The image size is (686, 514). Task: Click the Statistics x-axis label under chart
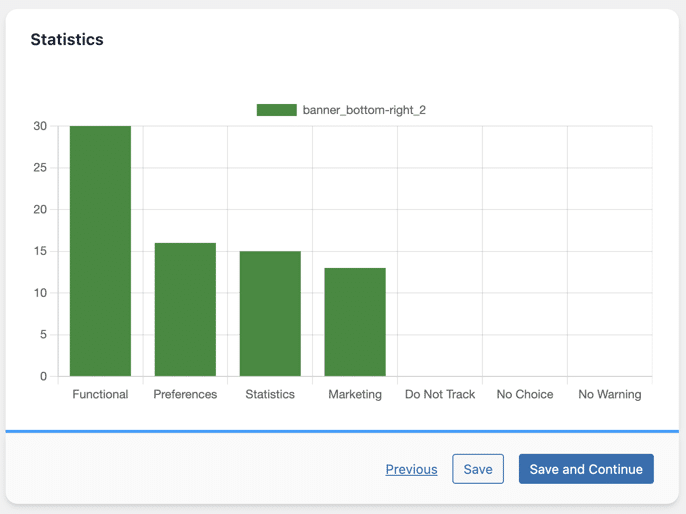pyautogui.click(x=270, y=394)
